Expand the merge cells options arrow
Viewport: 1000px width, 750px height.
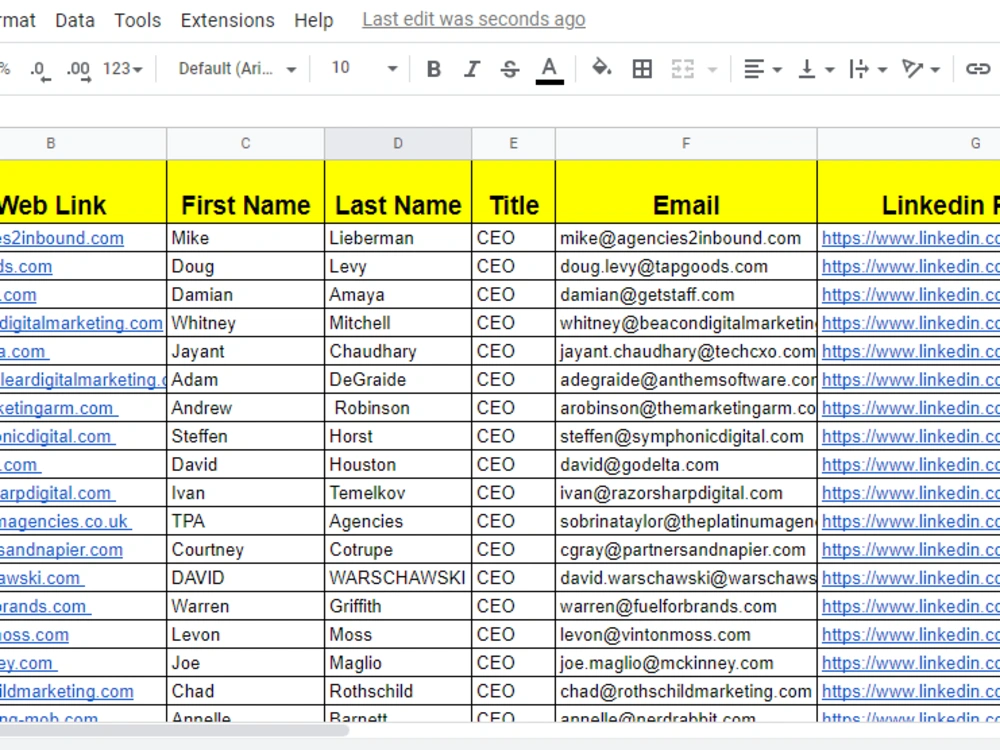click(712, 69)
